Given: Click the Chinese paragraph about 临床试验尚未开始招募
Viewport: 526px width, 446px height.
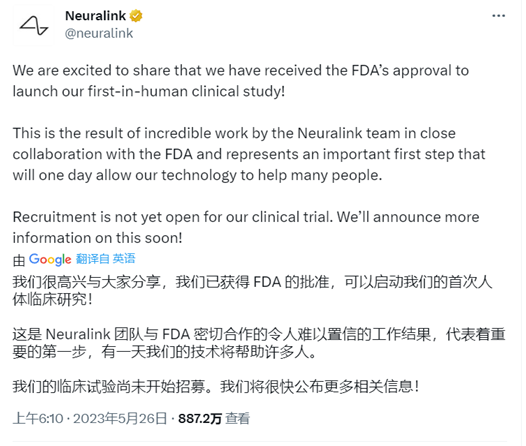Looking at the screenshot, I should click(216, 387).
